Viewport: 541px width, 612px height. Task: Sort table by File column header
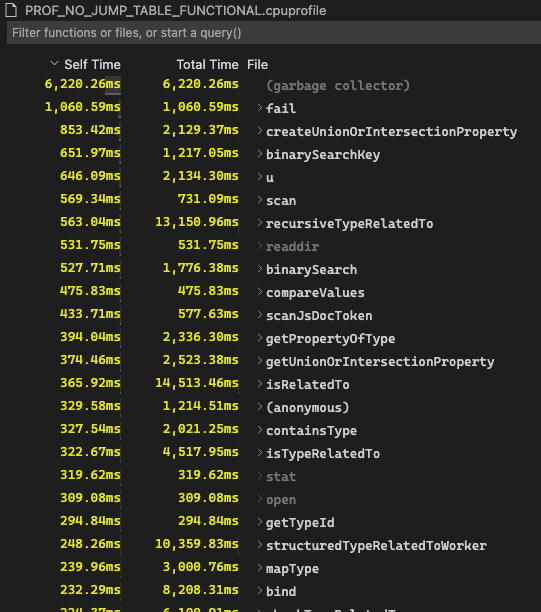pyautogui.click(x=257, y=64)
